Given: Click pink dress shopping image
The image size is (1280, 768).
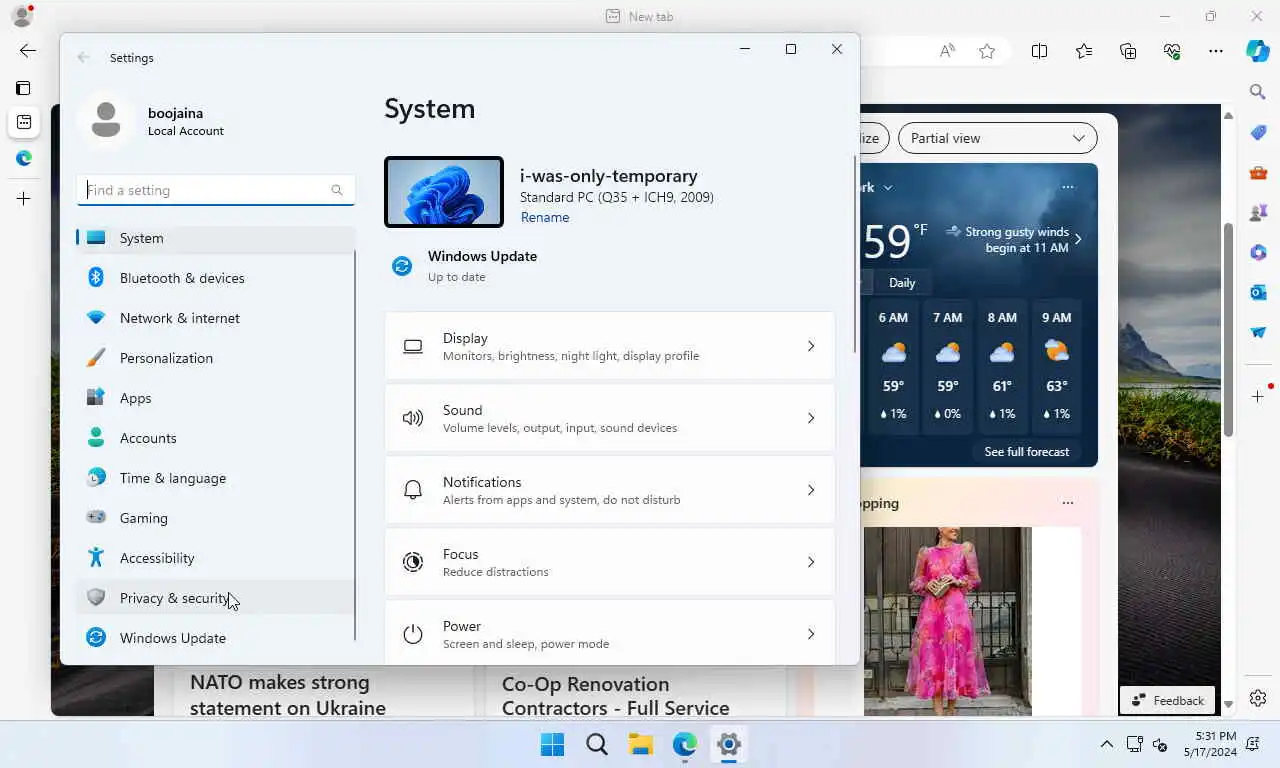Looking at the screenshot, I should pyautogui.click(x=946, y=620).
